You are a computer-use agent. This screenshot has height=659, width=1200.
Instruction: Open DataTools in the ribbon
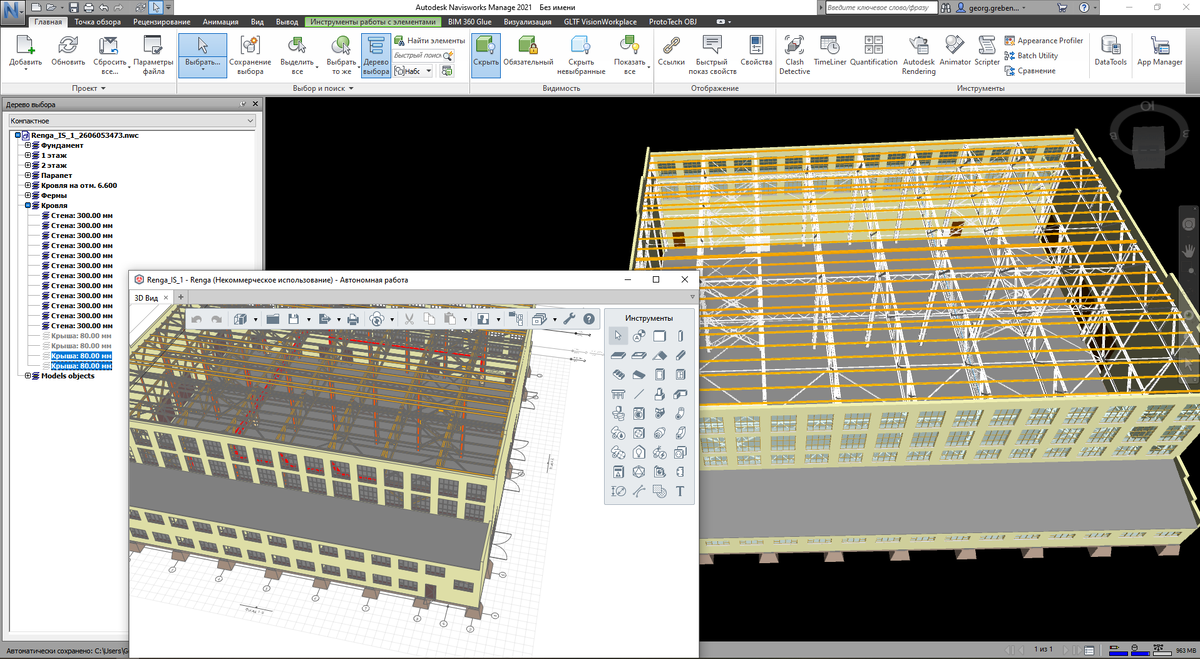pyautogui.click(x=1110, y=50)
